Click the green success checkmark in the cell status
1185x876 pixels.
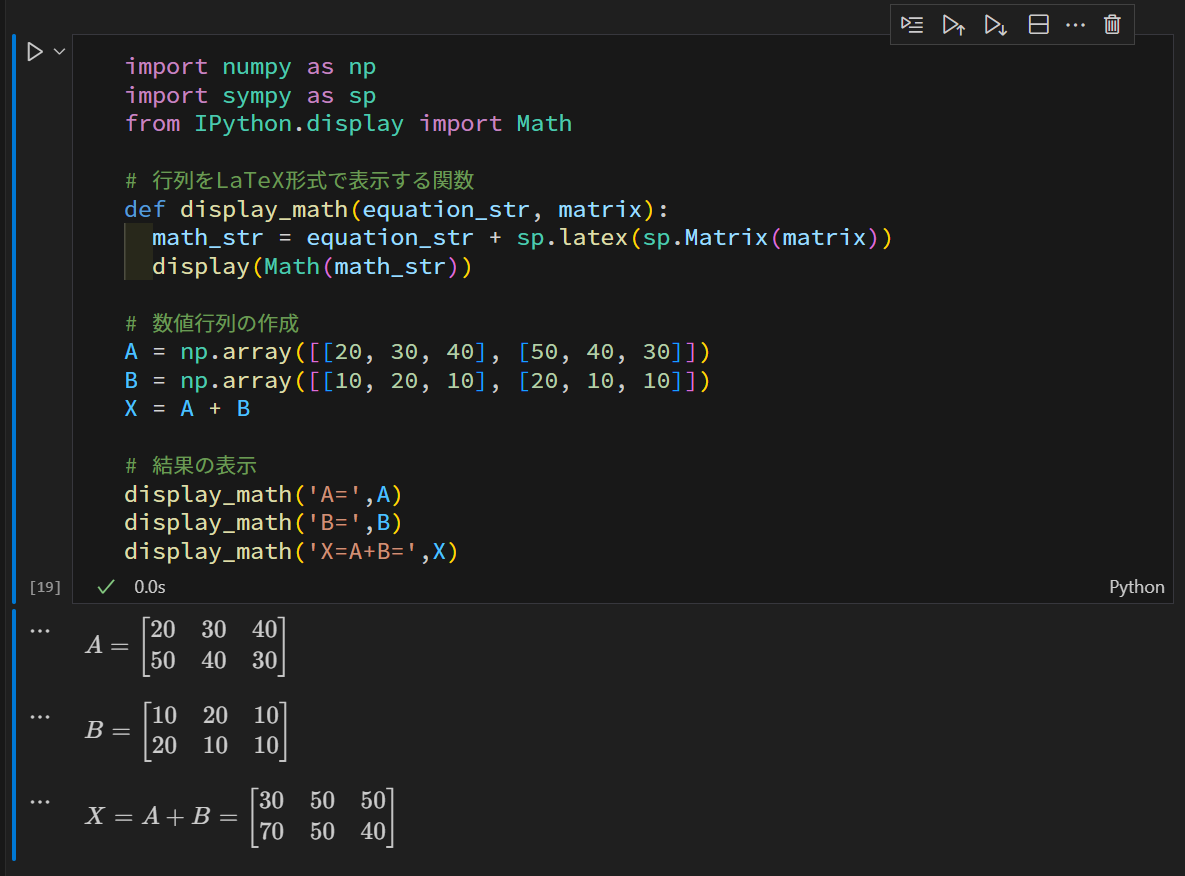point(105,587)
